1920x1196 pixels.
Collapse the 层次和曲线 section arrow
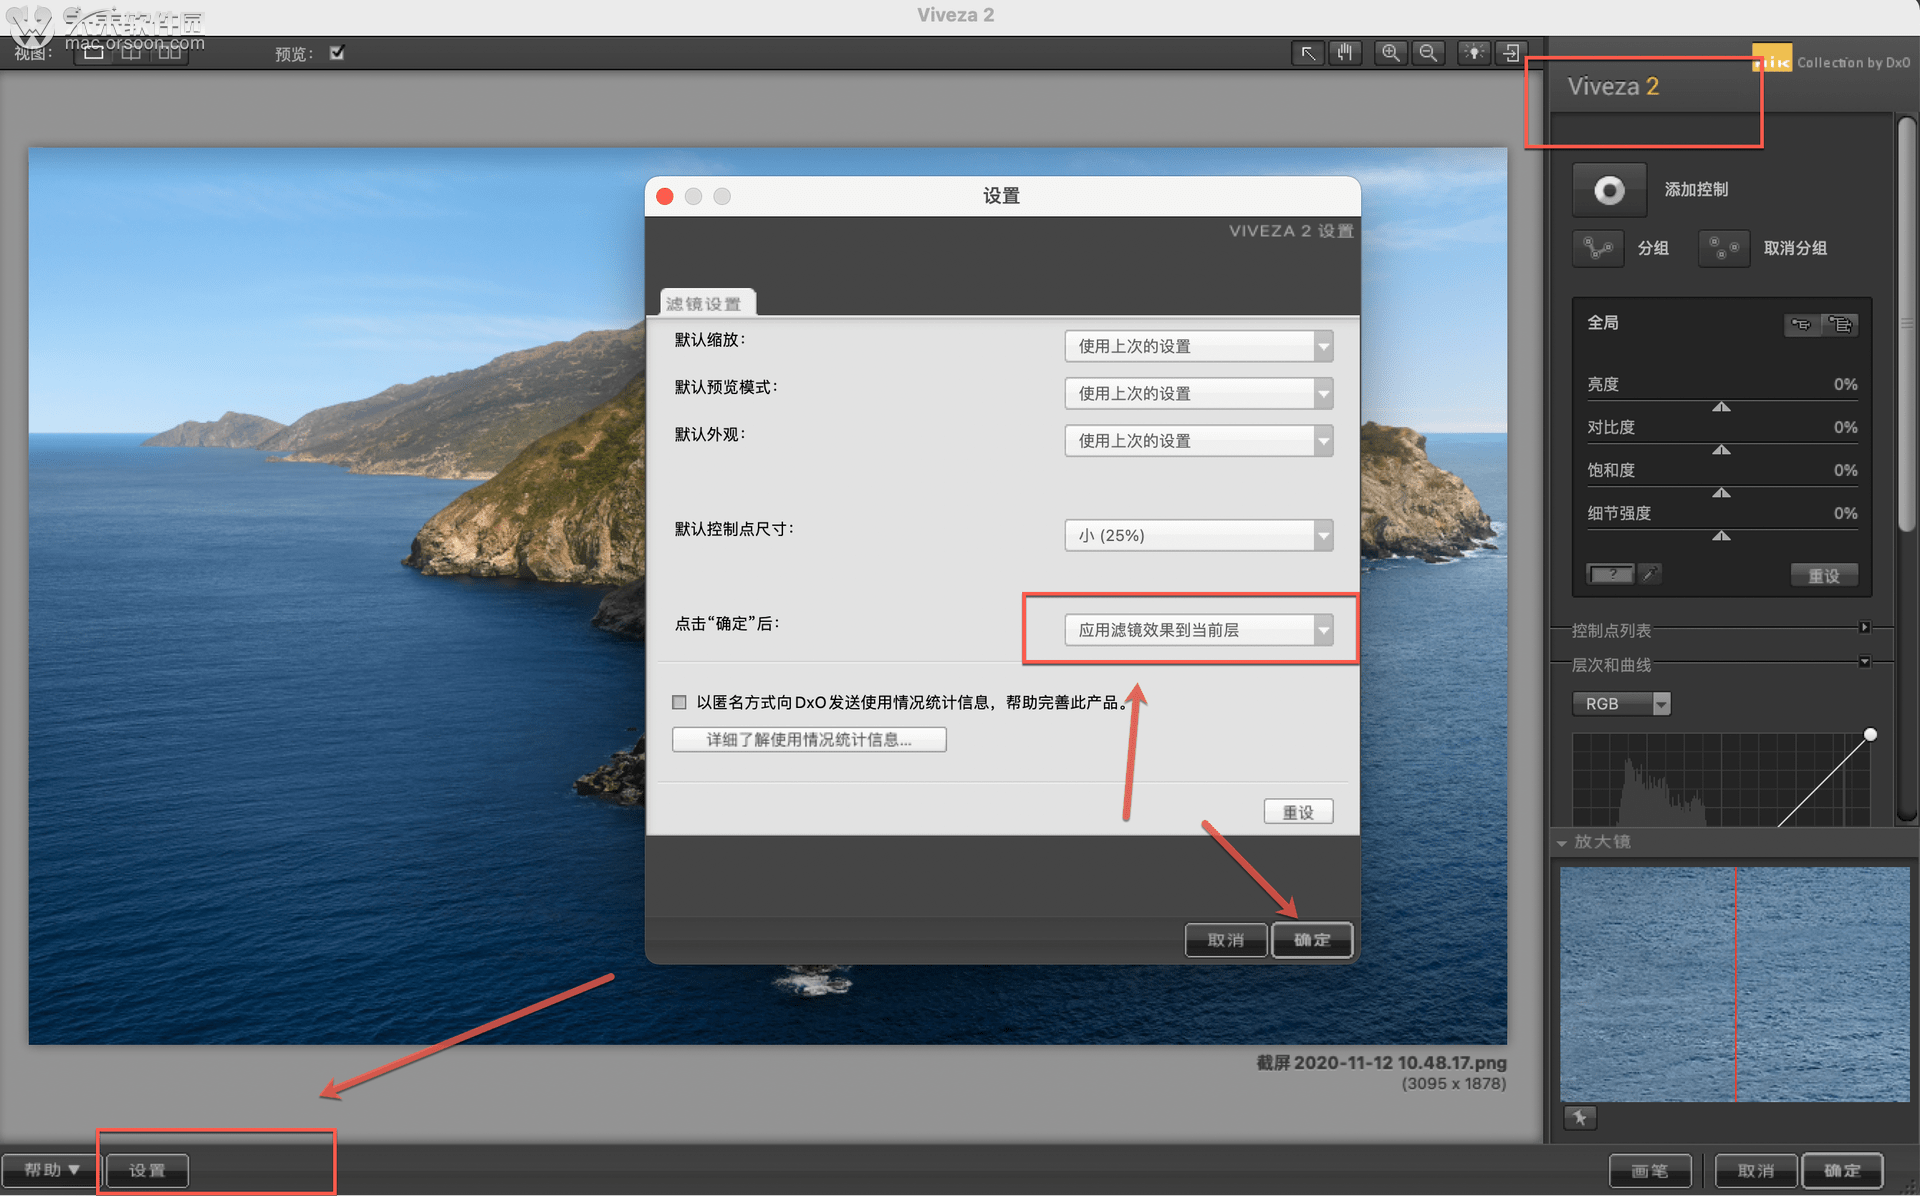coord(1864,662)
